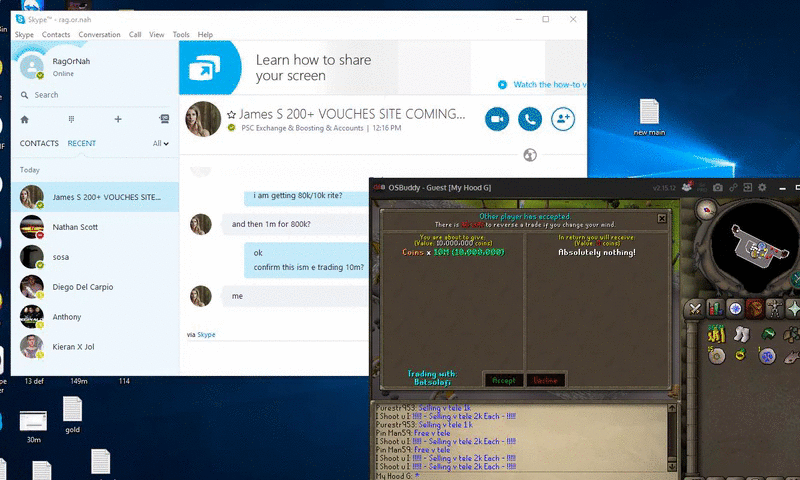Screen dimensions: 800x480
Task: Open the Skype bots contact card icon
Action: [164, 119]
